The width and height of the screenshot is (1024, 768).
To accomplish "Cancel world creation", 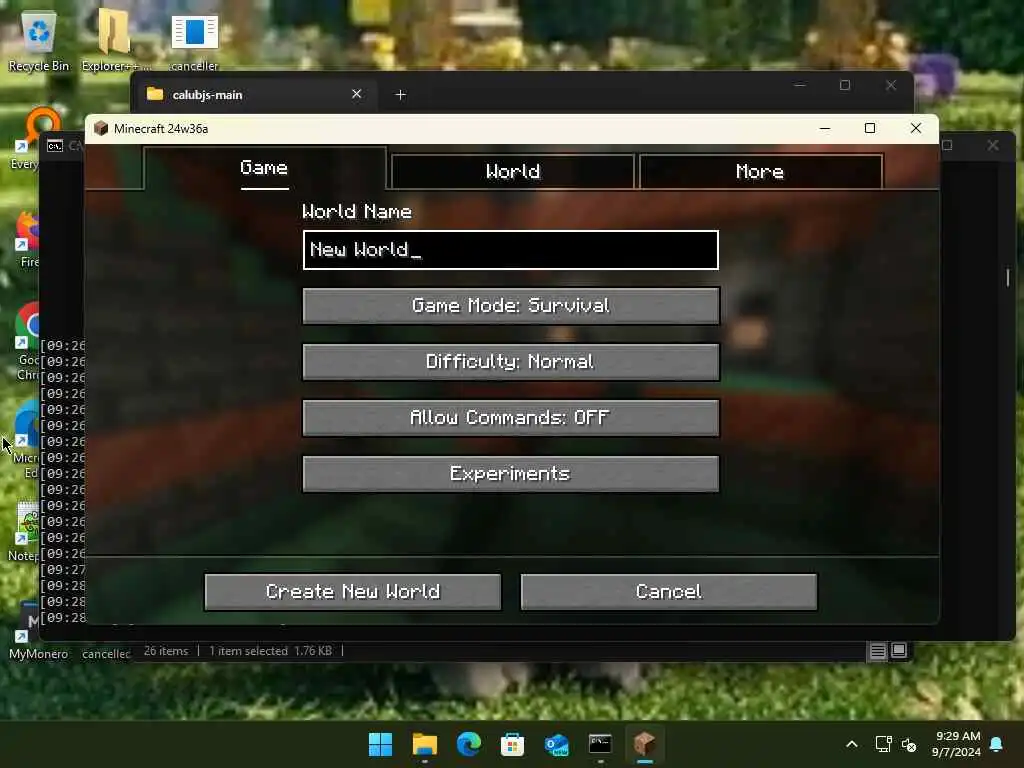I will tap(669, 592).
